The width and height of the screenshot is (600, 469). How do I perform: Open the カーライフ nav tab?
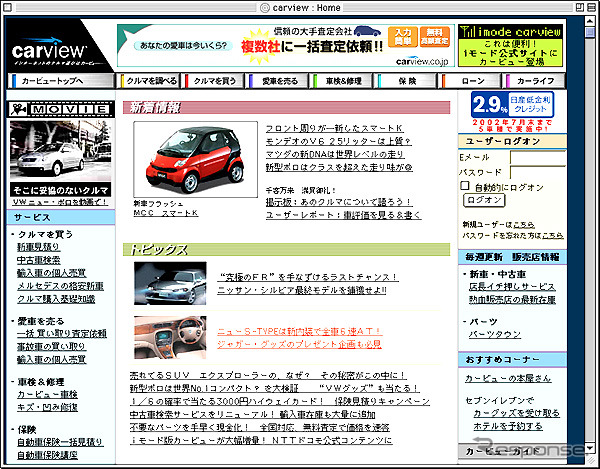(535, 81)
